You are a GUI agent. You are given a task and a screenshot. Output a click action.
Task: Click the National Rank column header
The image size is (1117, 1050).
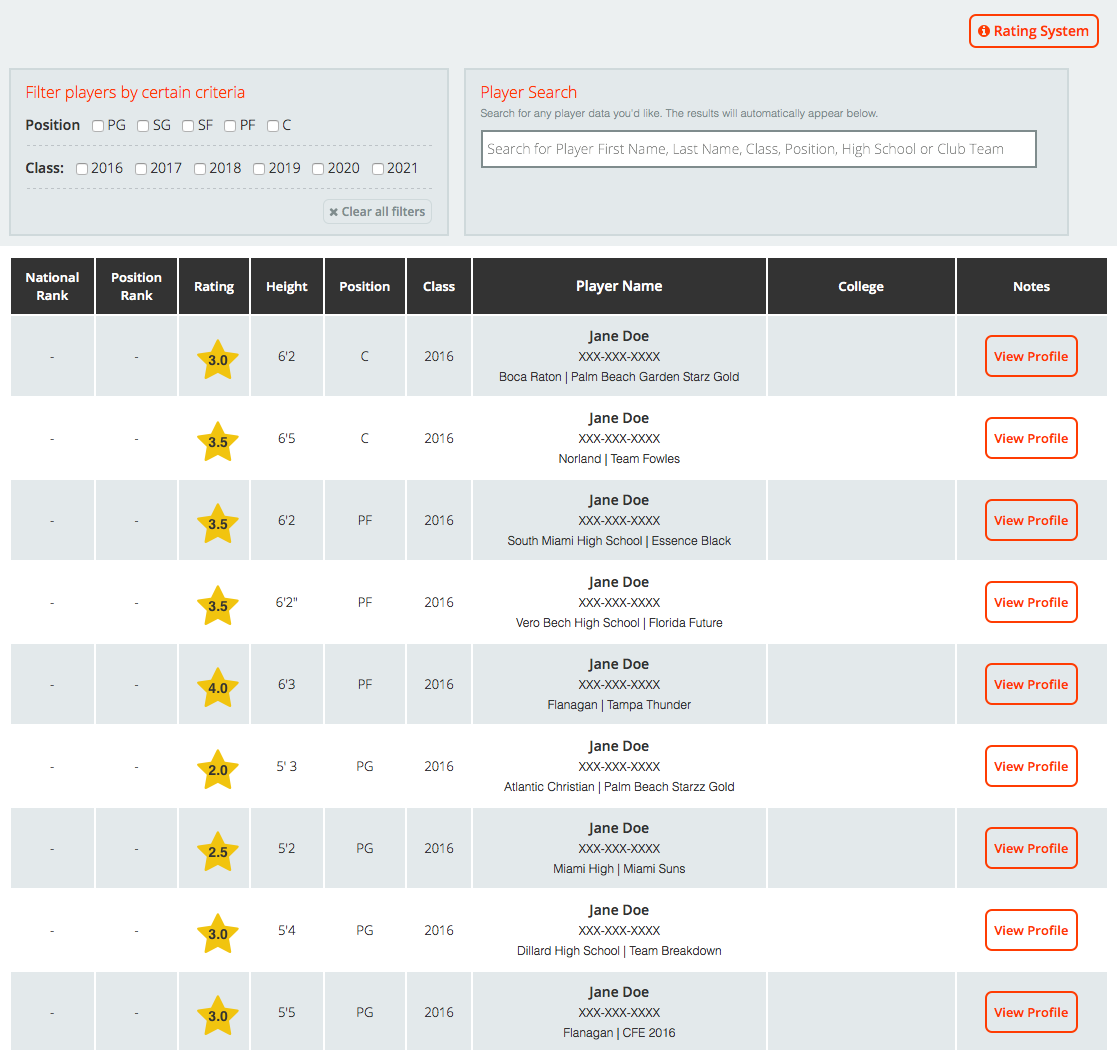pos(52,286)
